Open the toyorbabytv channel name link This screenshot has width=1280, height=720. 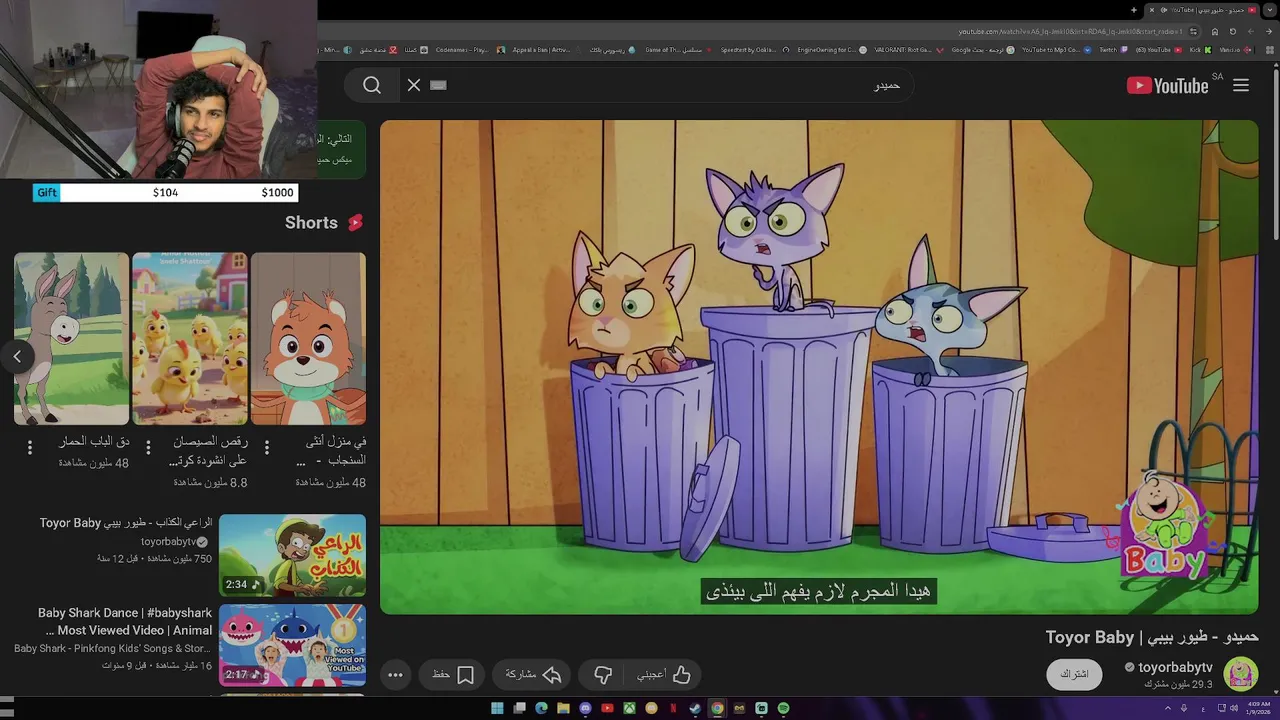1175,667
